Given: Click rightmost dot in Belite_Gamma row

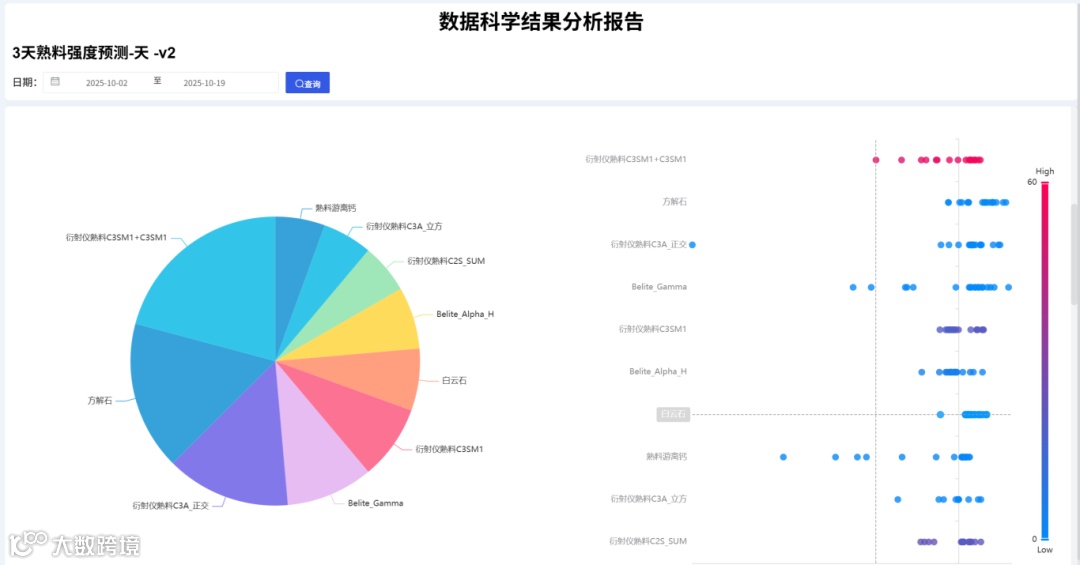Looking at the screenshot, I should pyautogui.click(x=1008, y=287).
